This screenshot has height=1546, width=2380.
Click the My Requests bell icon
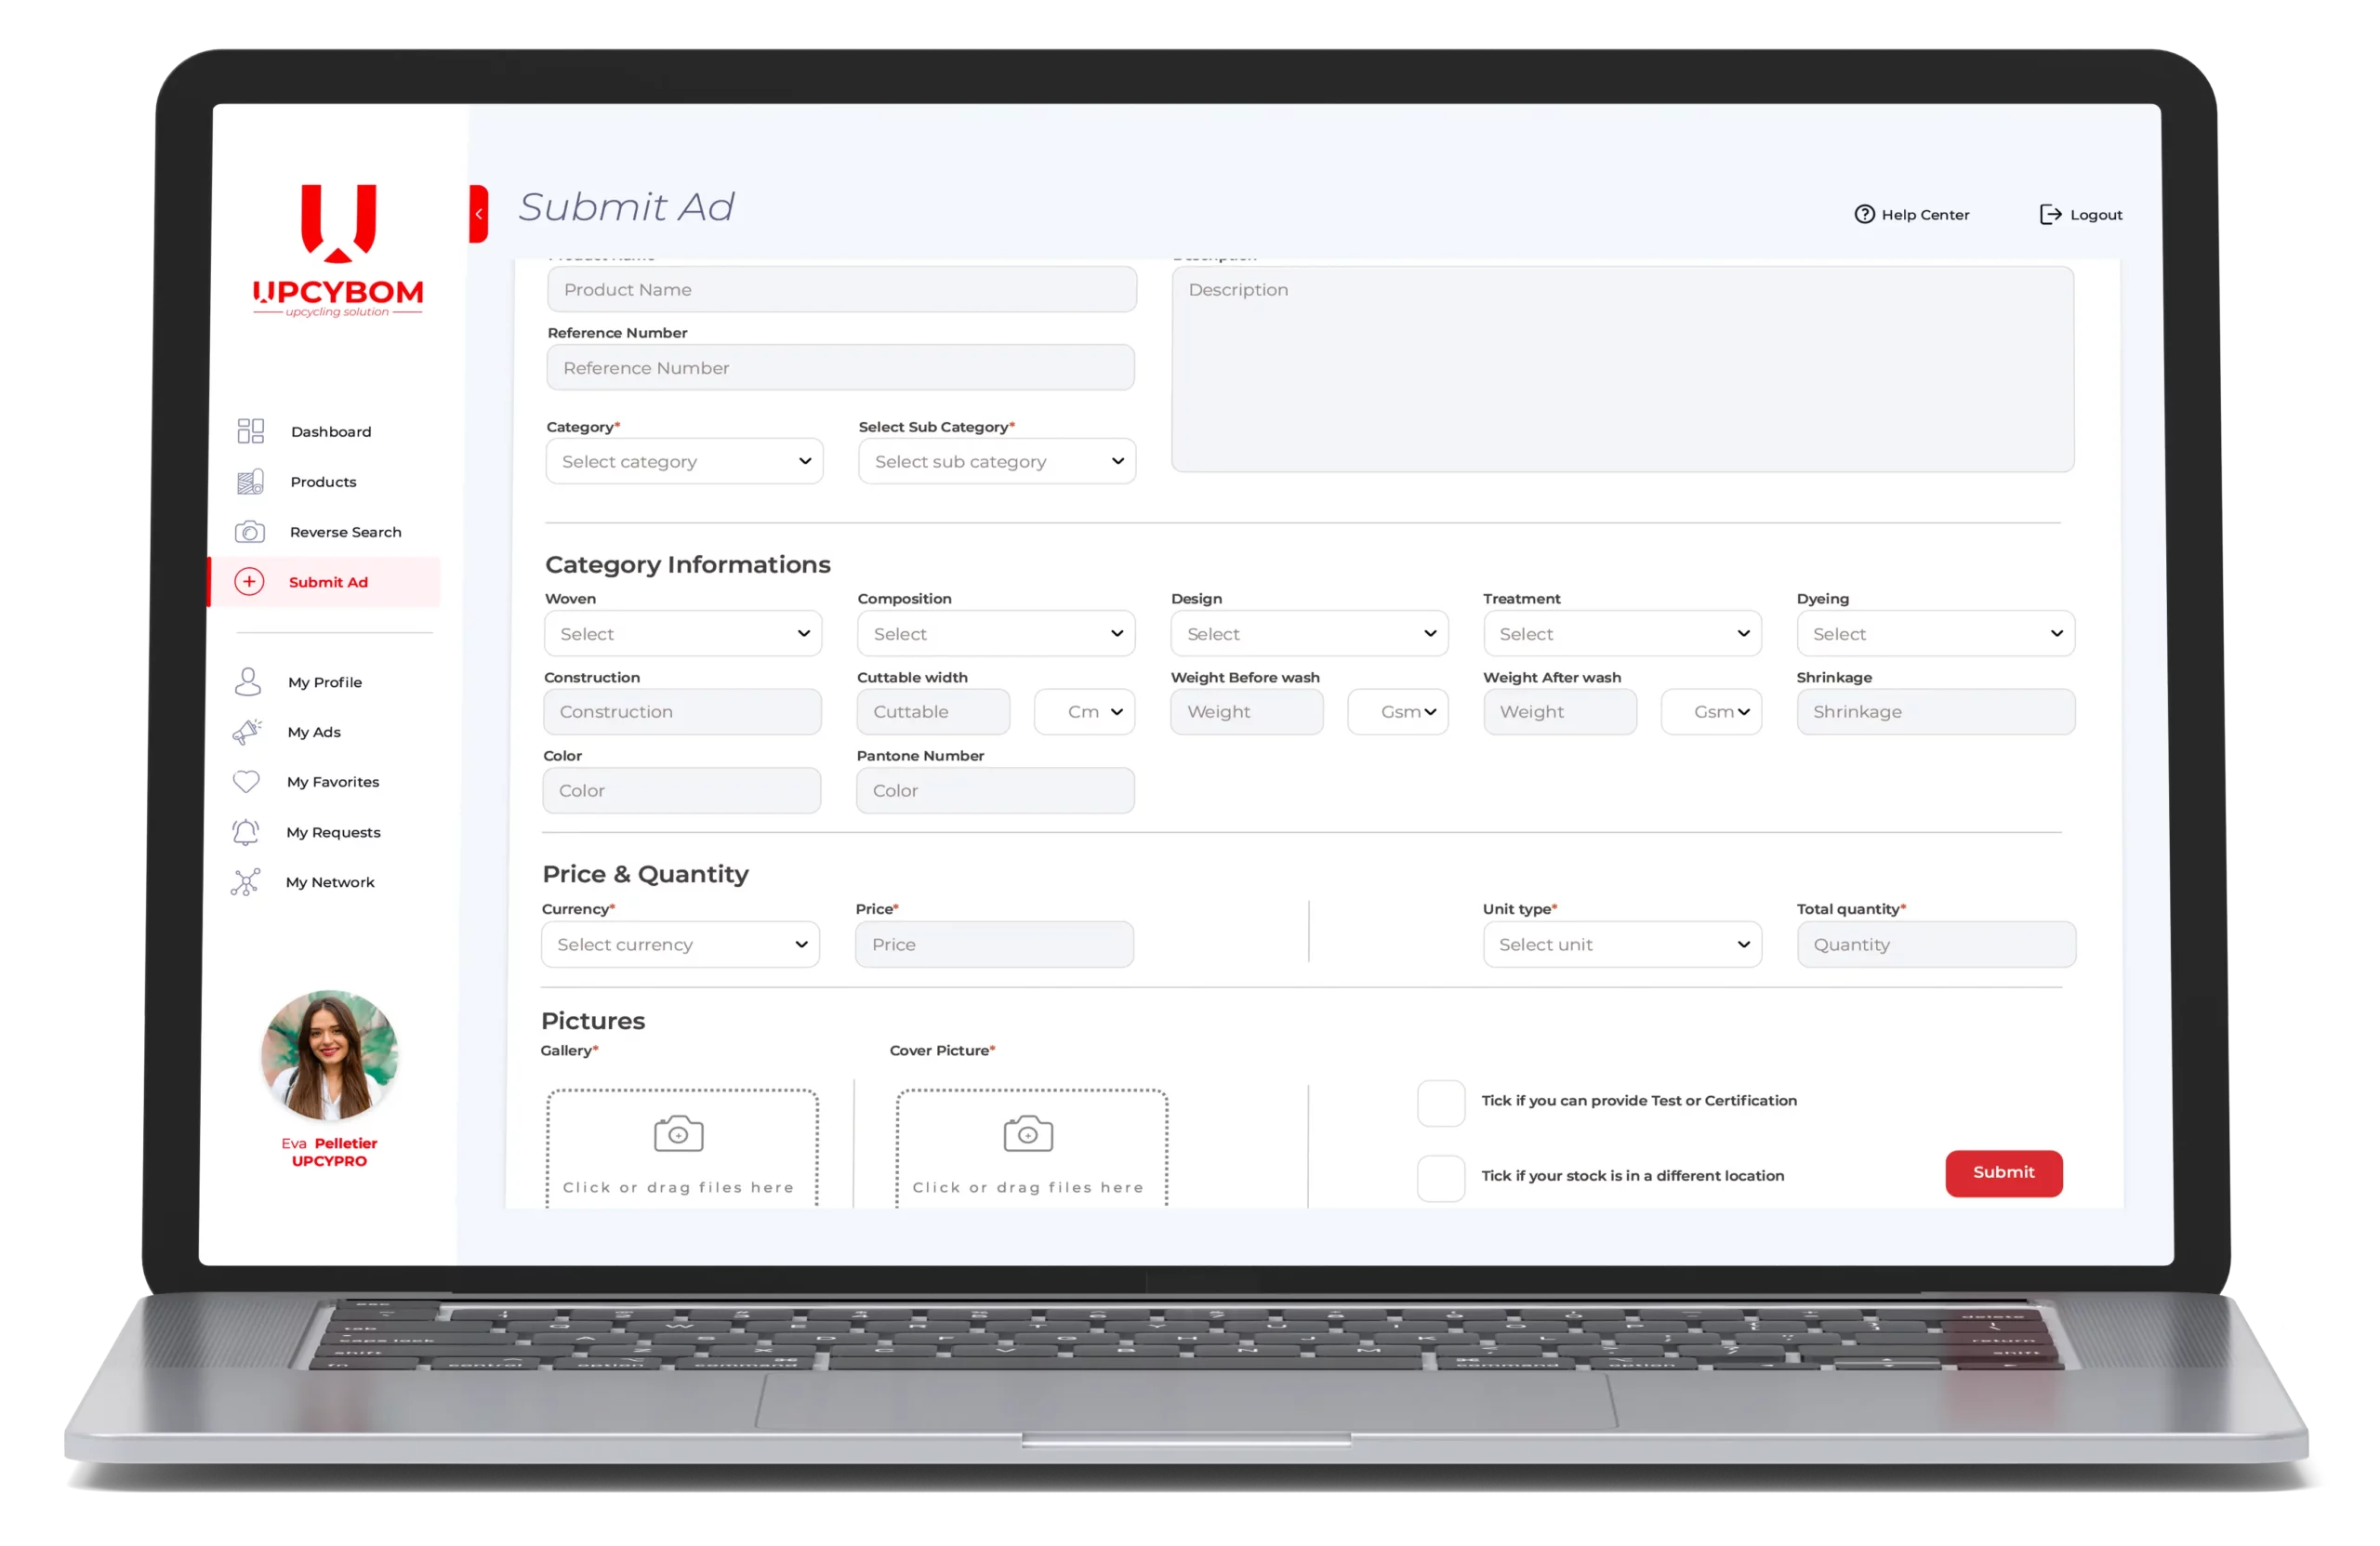click(246, 832)
